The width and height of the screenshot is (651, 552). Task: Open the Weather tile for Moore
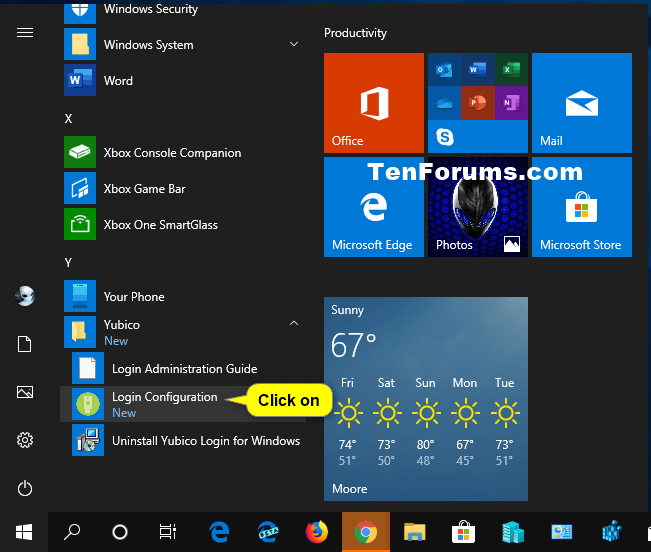click(426, 399)
